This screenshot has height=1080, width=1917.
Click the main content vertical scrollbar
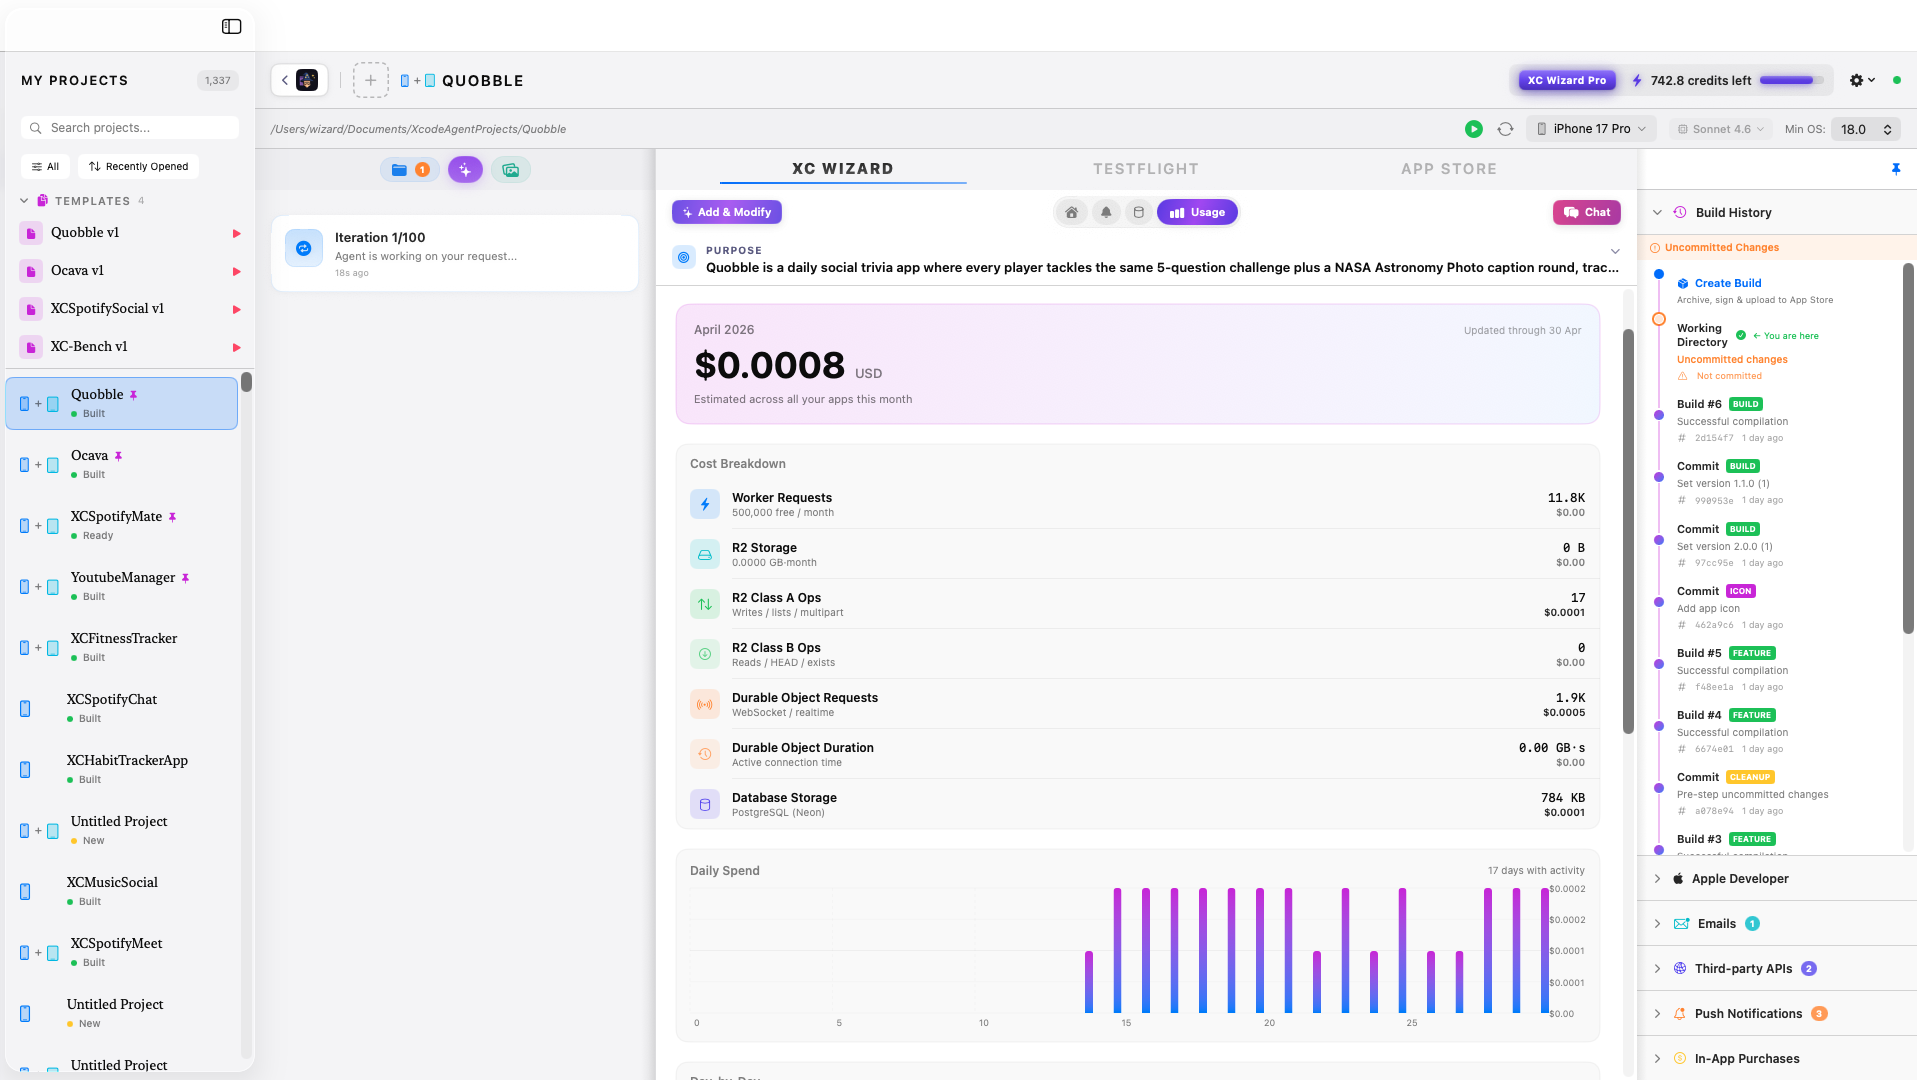(x=1628, y=531)
